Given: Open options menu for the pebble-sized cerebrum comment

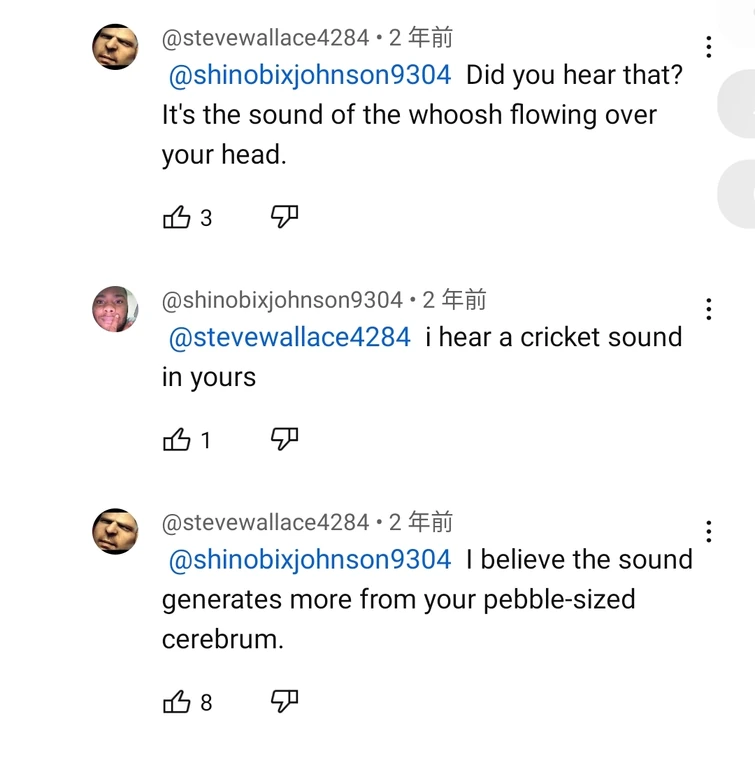Looking at the screenshot, I should [708, 531].
